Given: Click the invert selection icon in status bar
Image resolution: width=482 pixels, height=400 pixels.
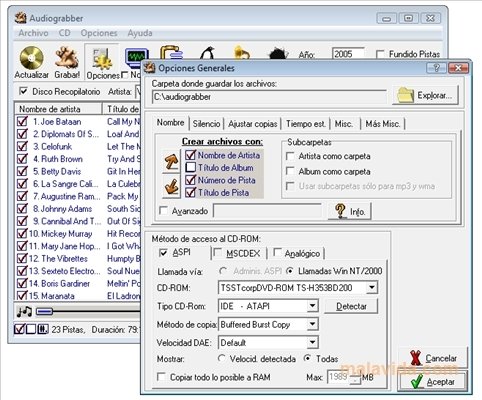Looking at the screenshot, I should pos(43,329).
